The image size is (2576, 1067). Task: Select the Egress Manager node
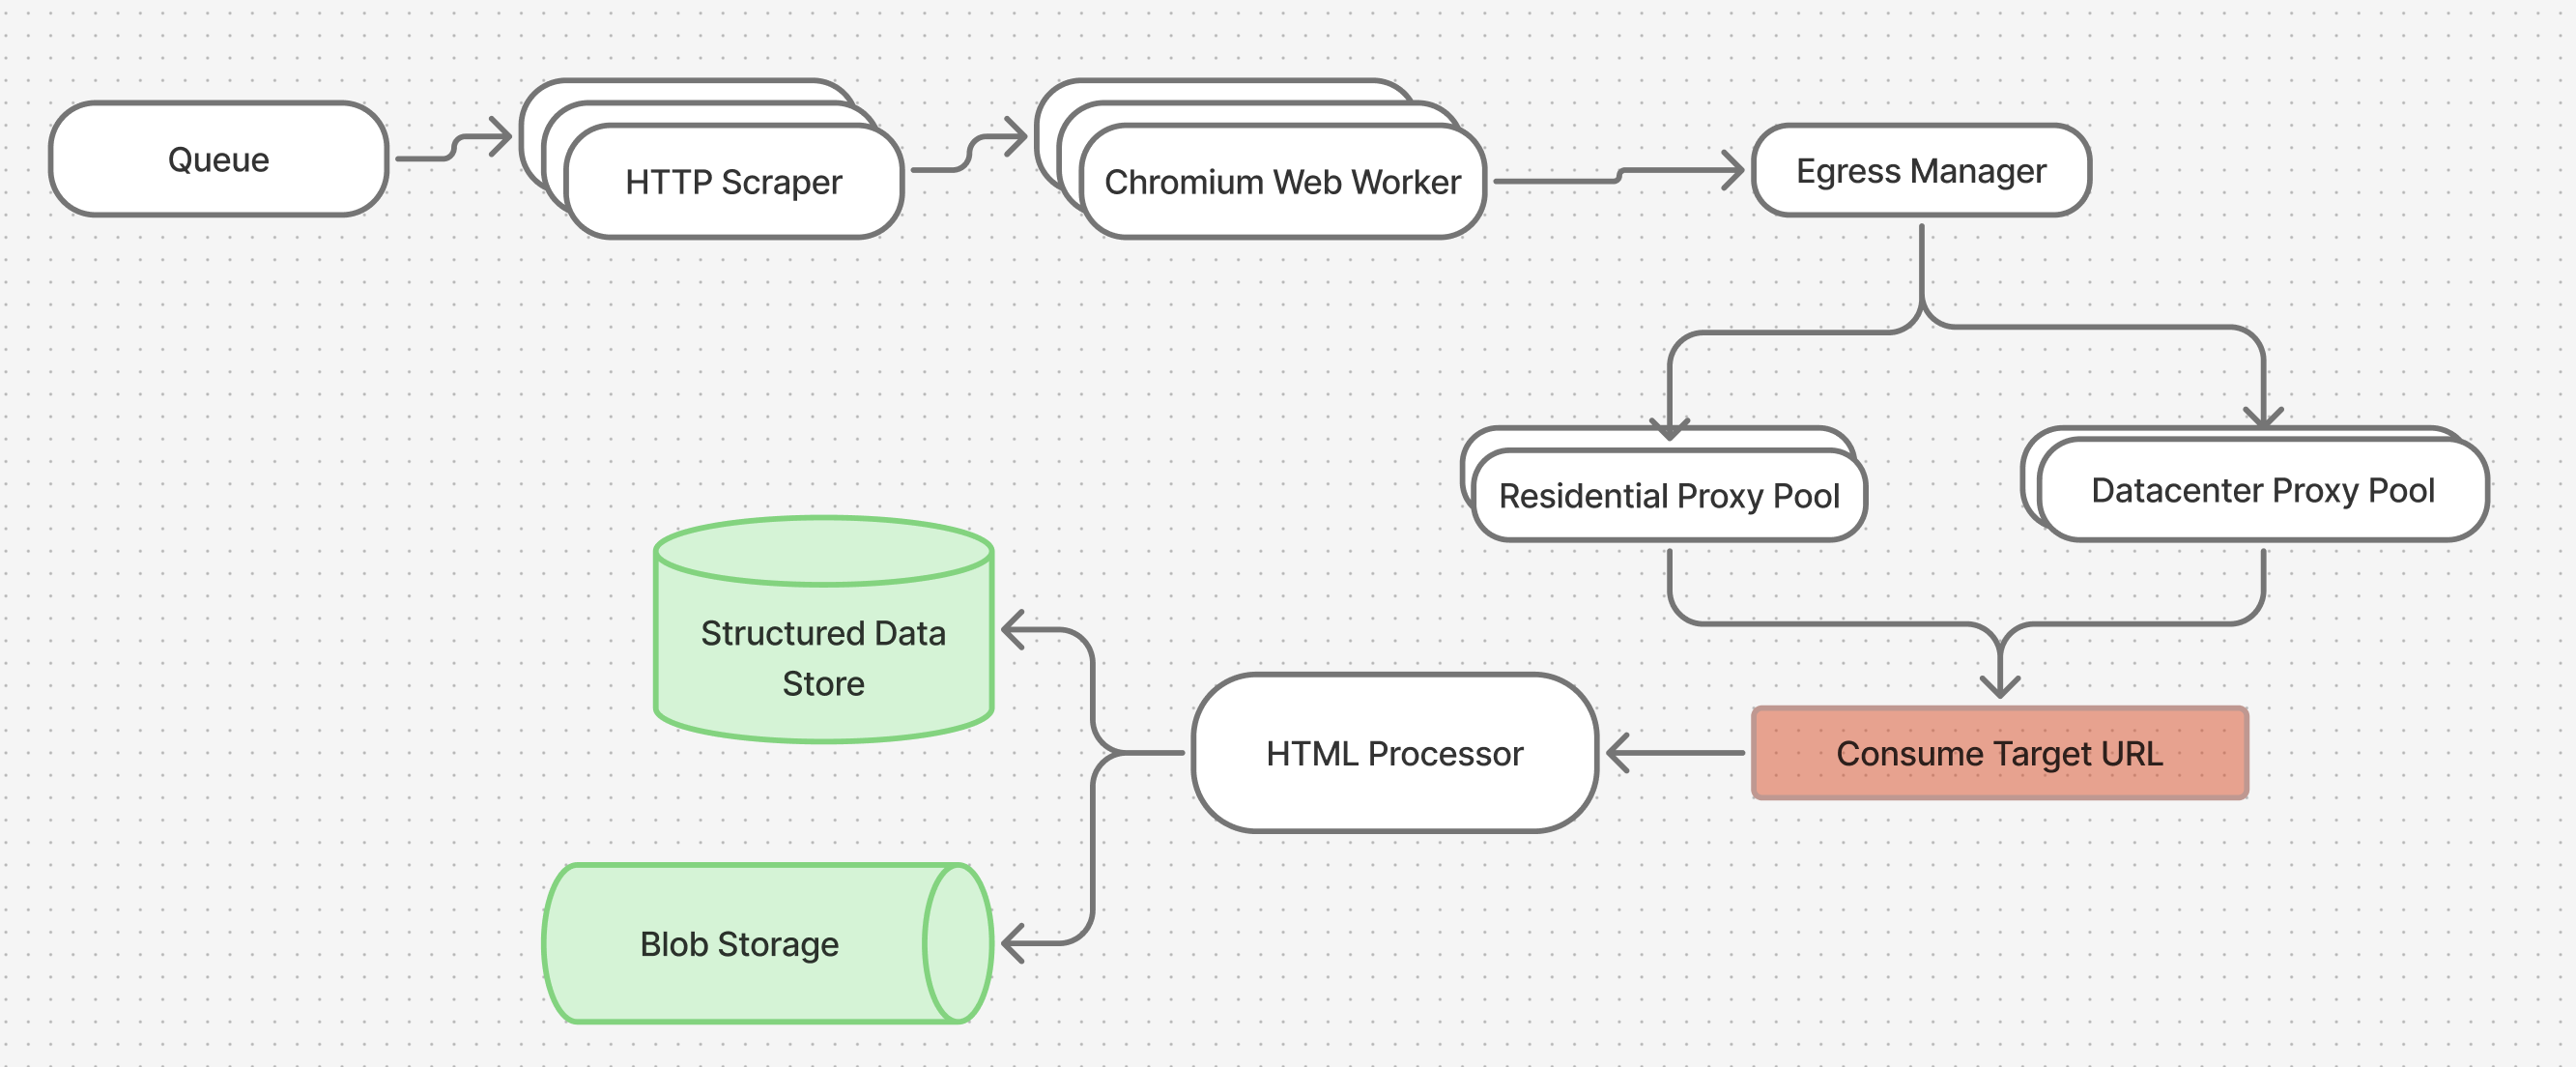click(1921, 171)
